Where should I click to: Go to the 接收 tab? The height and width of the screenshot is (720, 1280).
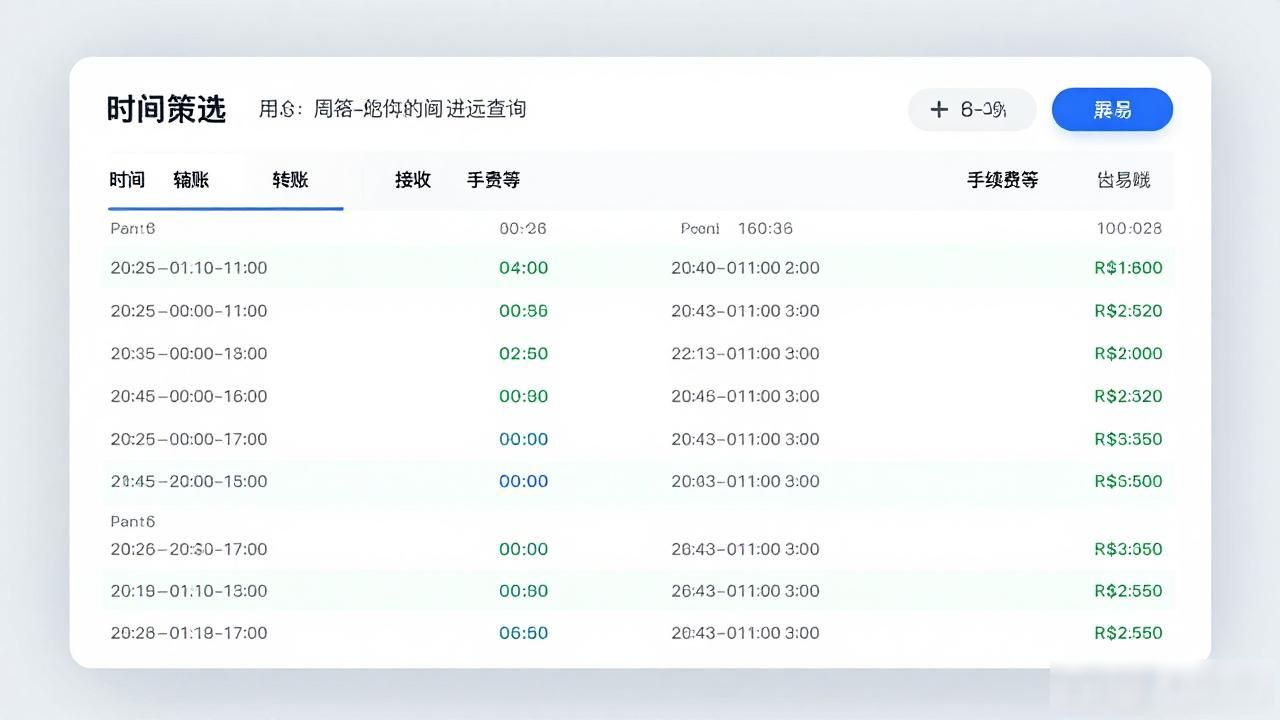pos(412,180)
